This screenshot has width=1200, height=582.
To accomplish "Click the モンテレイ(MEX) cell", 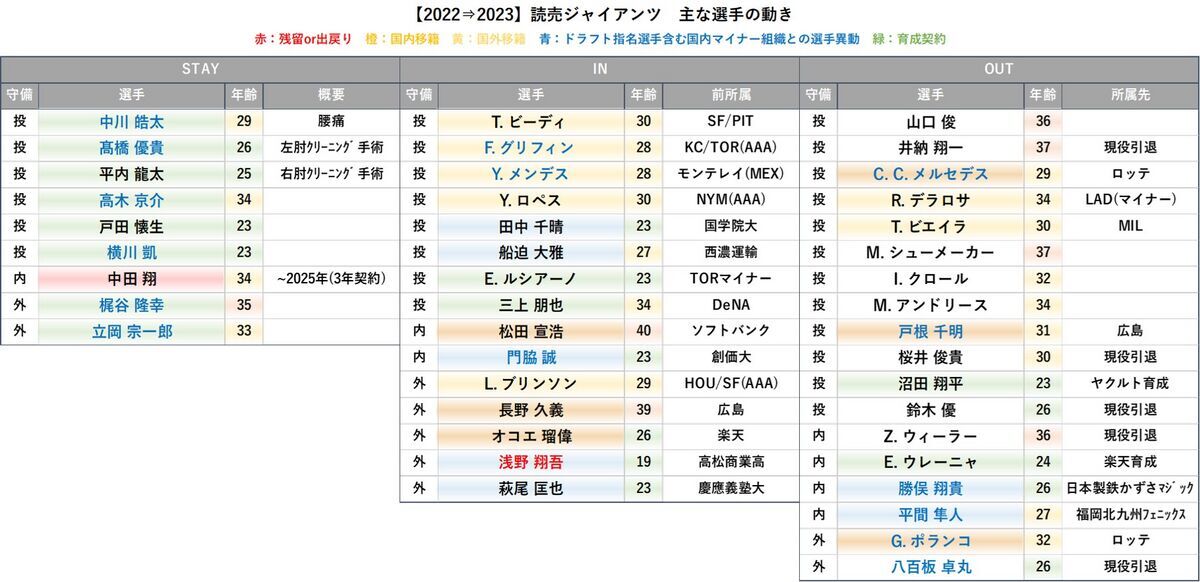I will (729, 174).
